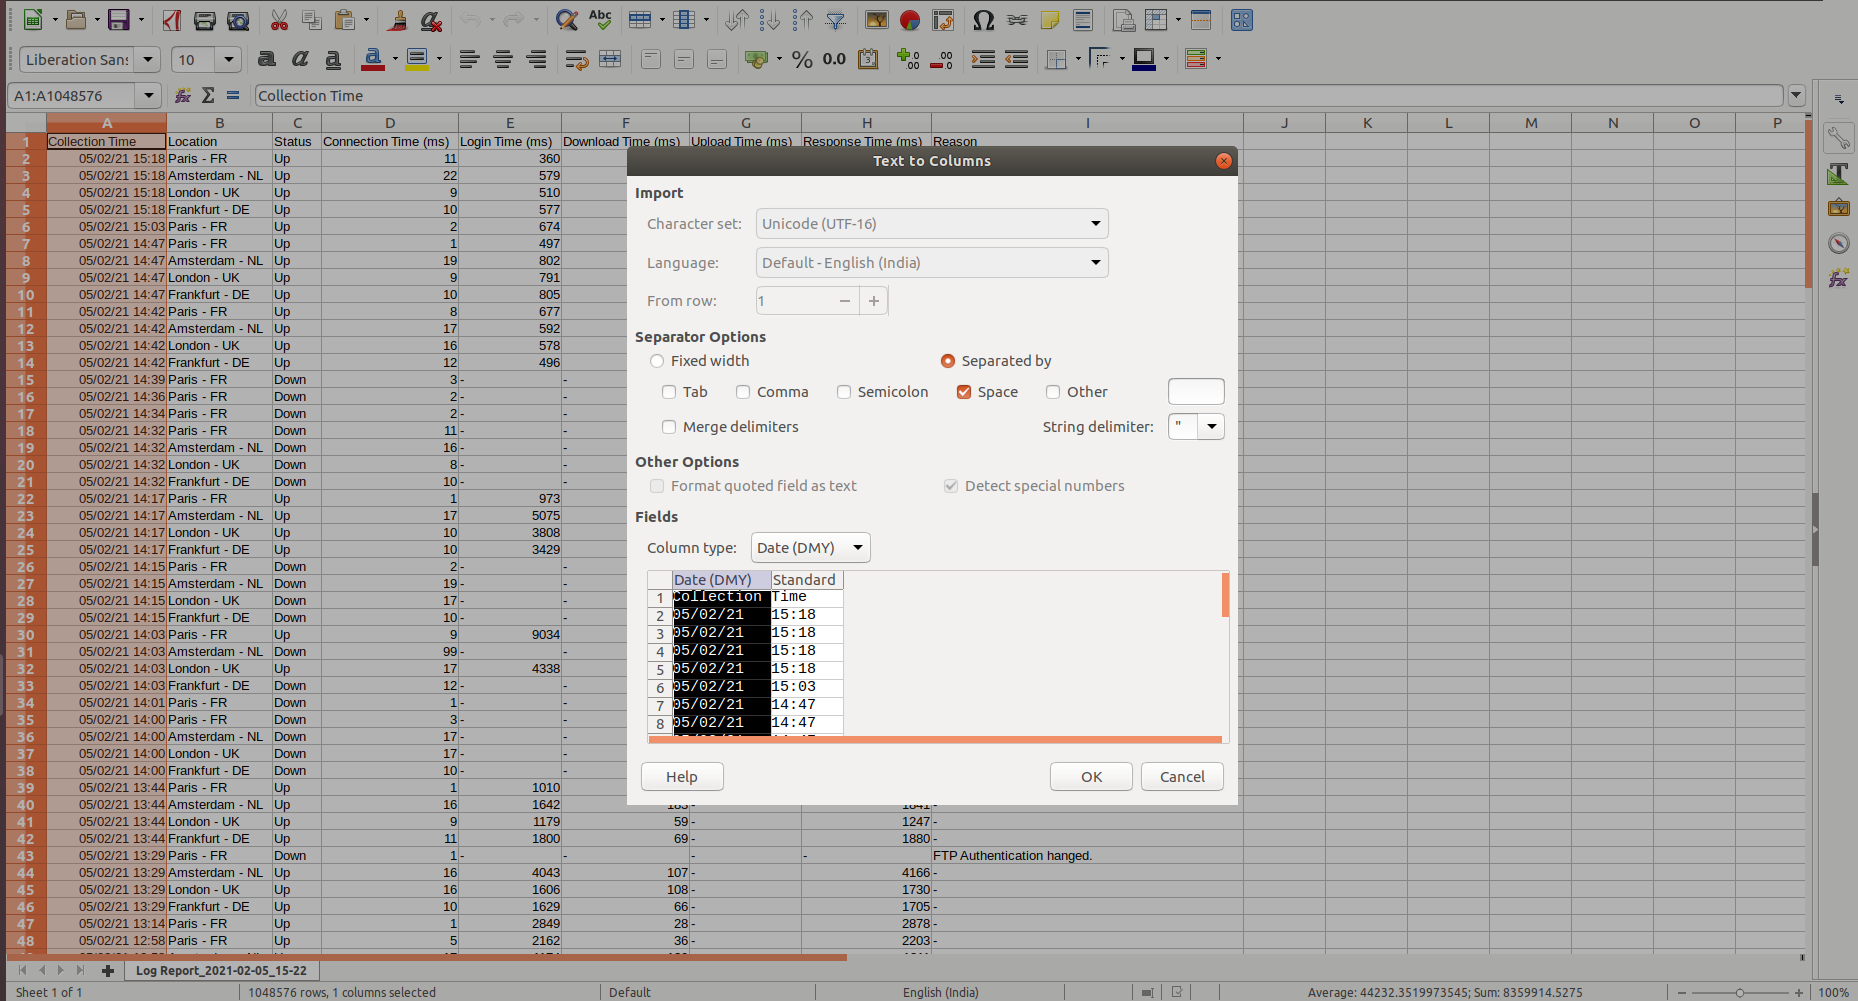Image resolution: width=1858 pixels, height=1001 pixels.
Task: Click the Save document icon
Action: tap(119, 20)
